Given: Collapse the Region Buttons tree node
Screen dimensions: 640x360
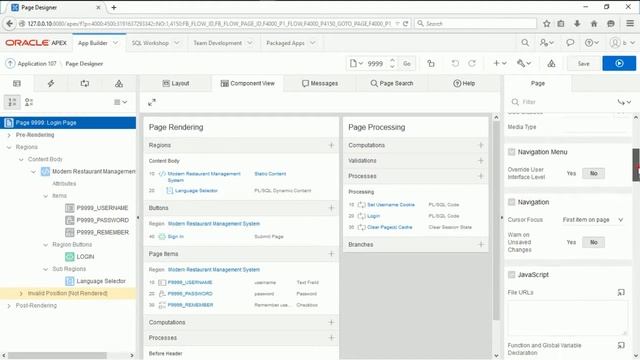Looking at the screenshot, I should (x=46, y=244).
